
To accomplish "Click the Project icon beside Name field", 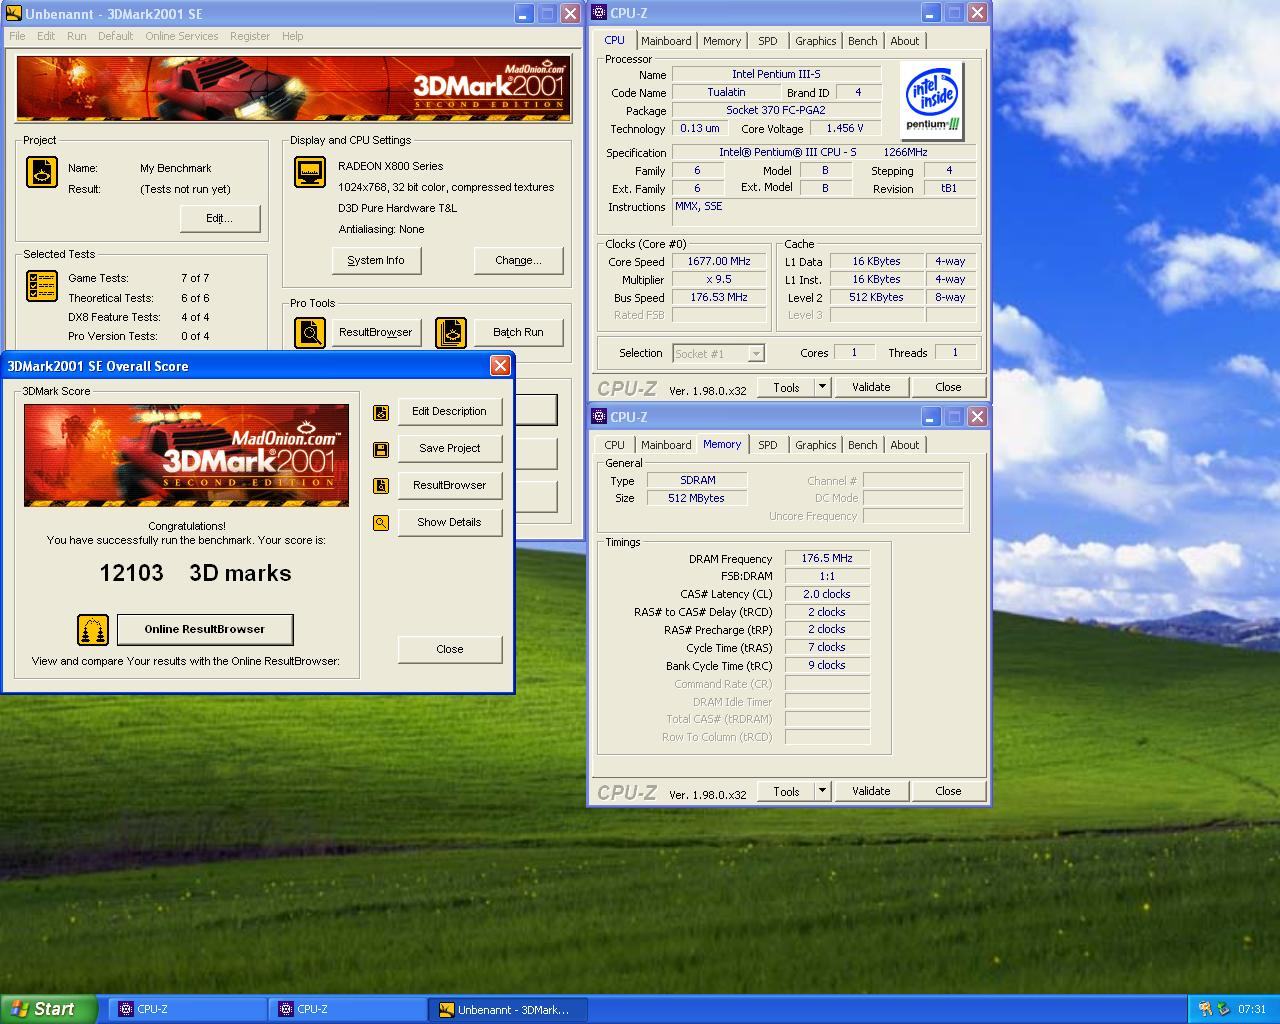I will [x=41, y=172].
